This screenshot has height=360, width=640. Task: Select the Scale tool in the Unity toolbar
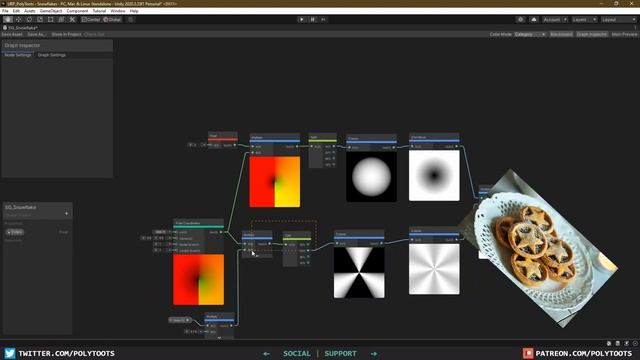pos(40,20)
